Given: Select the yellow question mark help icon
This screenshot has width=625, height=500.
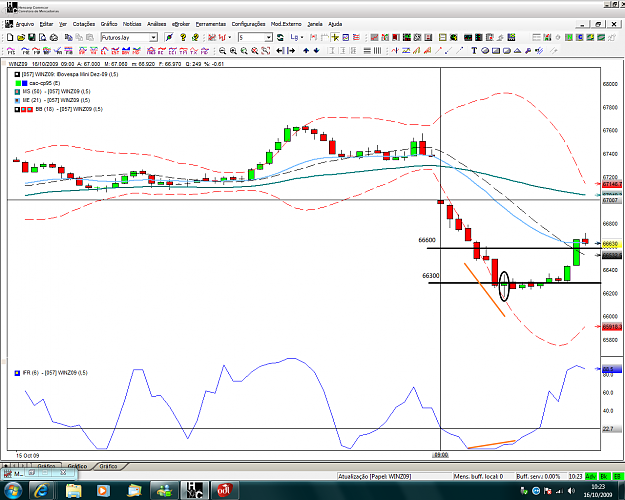Looking at the screenshot, I should pyautogui.click(x=183, y=37).
